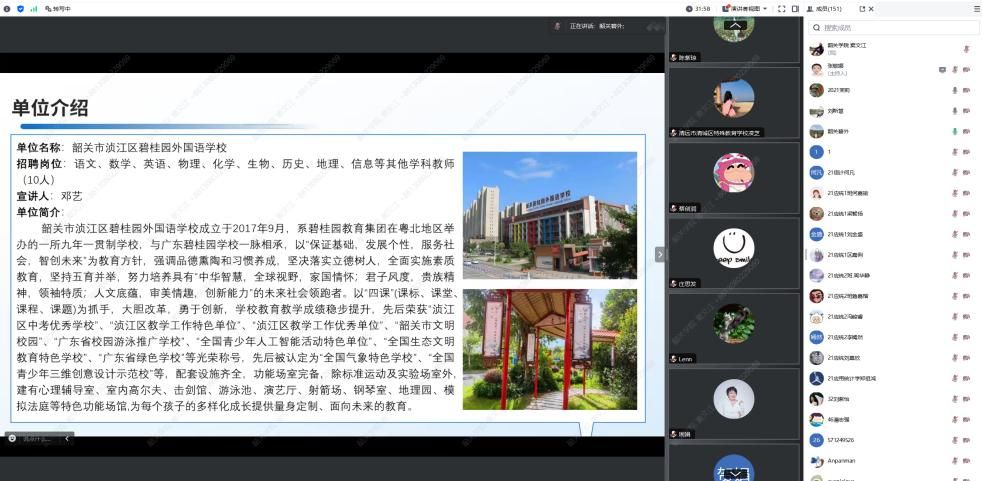982x481 pixels.
Task: Toggle camera for Anpanman
Action: [966, 461]
